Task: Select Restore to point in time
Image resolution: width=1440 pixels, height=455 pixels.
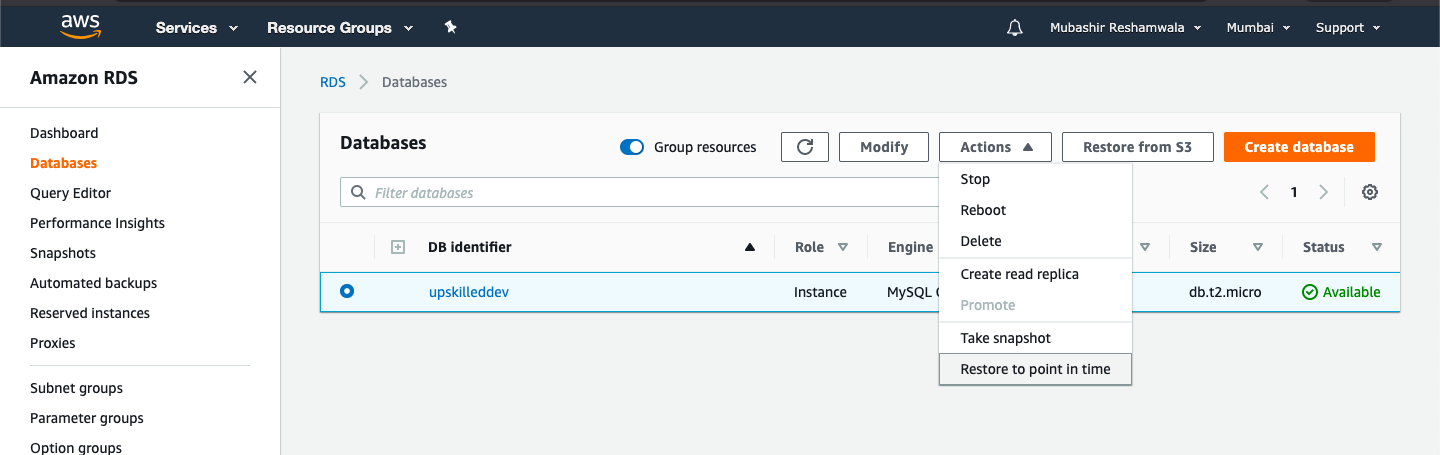Action: (x=1035, y=369)
